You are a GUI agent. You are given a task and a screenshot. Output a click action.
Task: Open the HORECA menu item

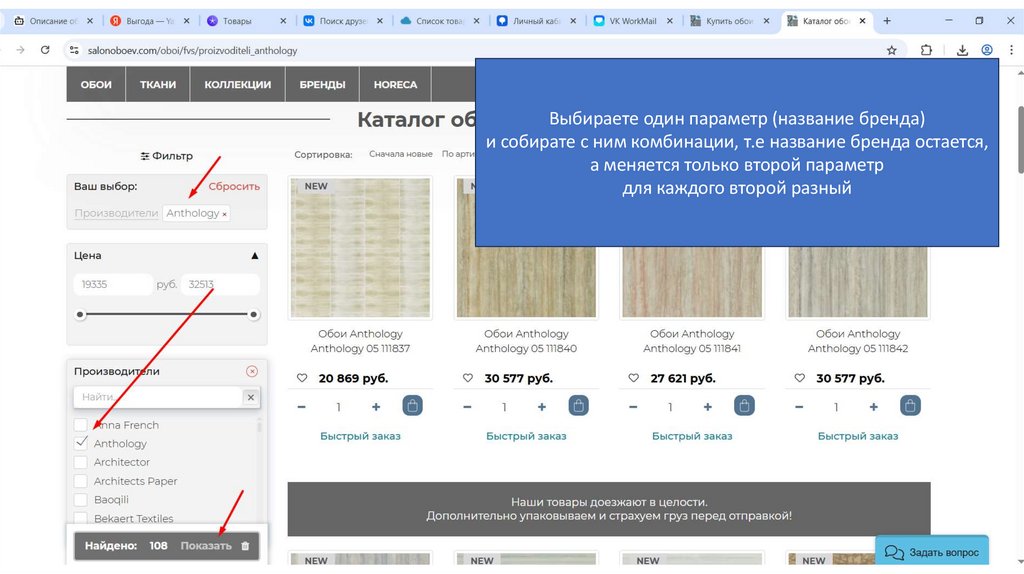pos(395,84)
